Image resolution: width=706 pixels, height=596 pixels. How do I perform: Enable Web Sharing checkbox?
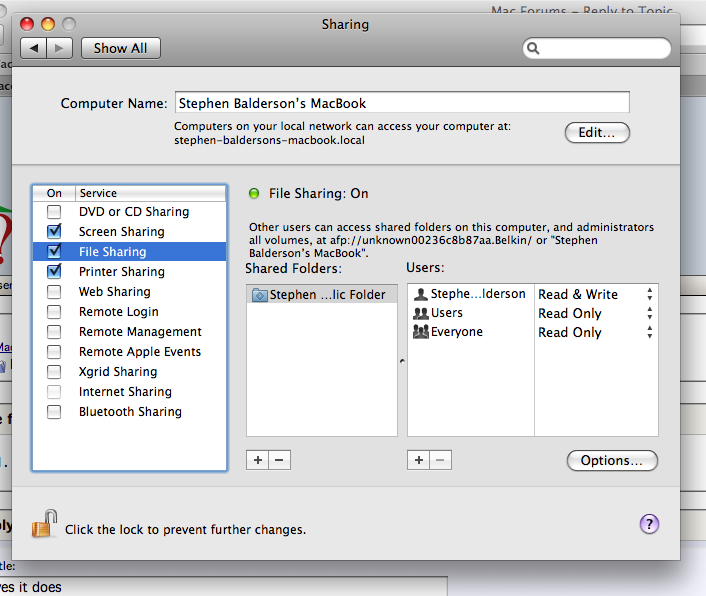click(54, 292)
